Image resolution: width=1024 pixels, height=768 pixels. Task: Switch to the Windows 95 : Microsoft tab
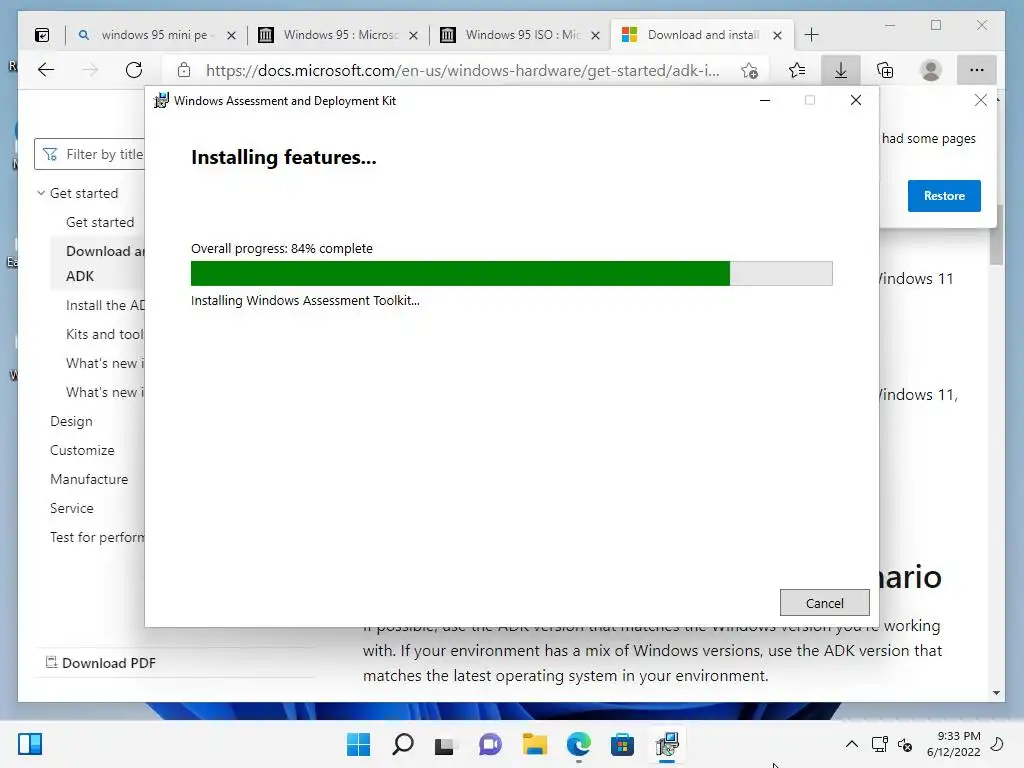tap(340, 35)
